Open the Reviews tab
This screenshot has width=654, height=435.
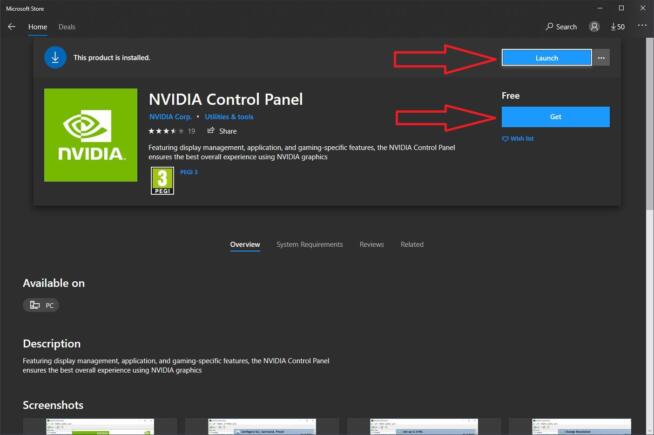(x=372, y=244)
